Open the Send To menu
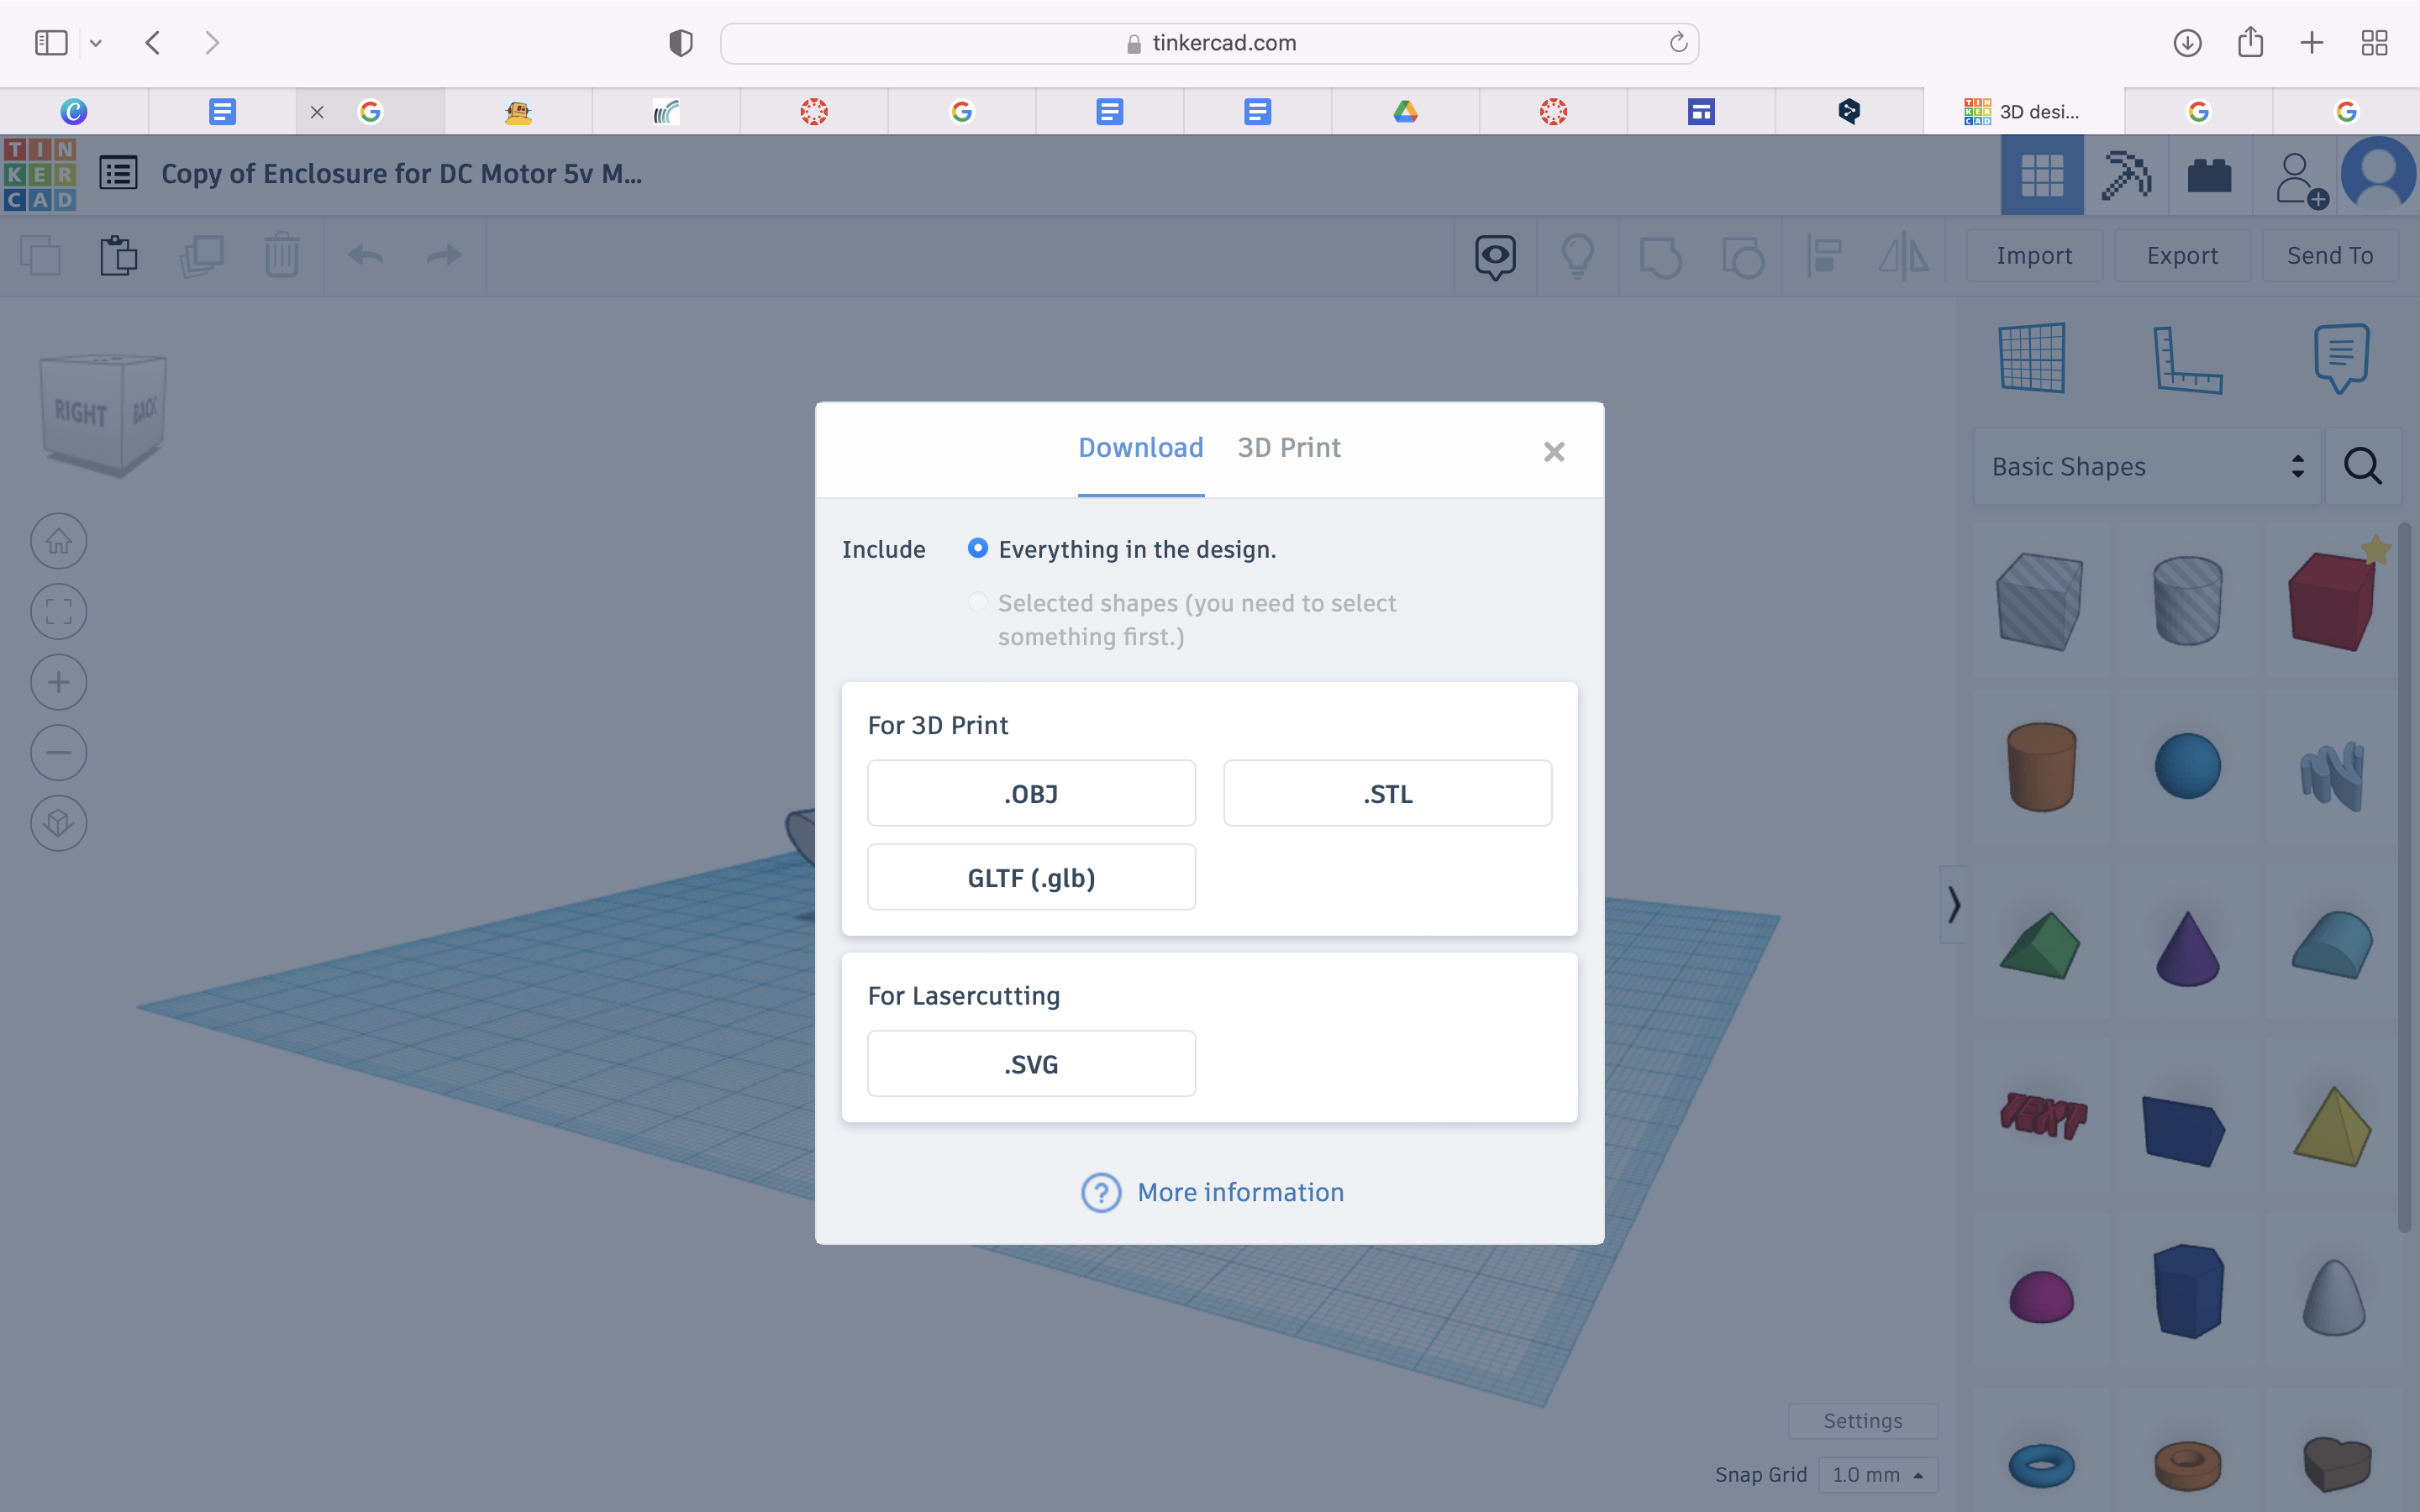Viewport: 2420px width, 1512px height. pos(2330,256)
